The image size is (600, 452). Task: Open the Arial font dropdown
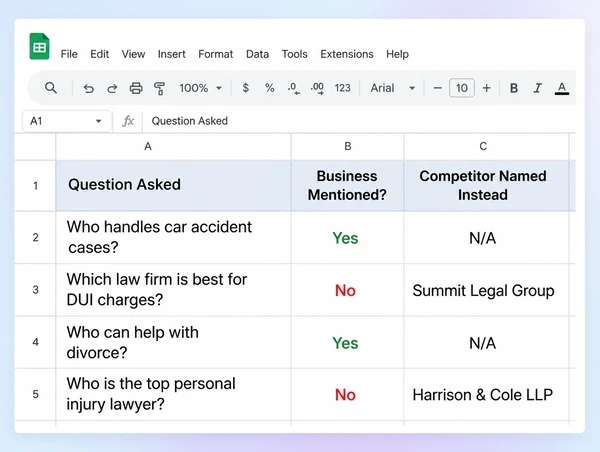coord(393,88)
